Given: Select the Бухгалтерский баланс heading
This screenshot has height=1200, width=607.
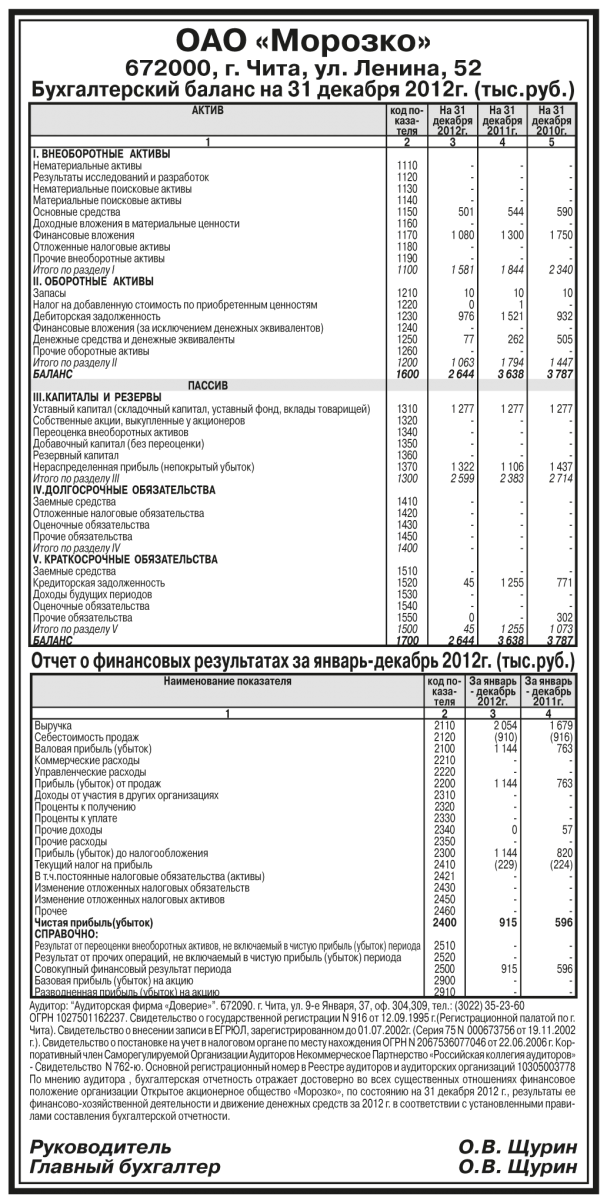Looking at the screenshot, I should [x=304, y=88].
